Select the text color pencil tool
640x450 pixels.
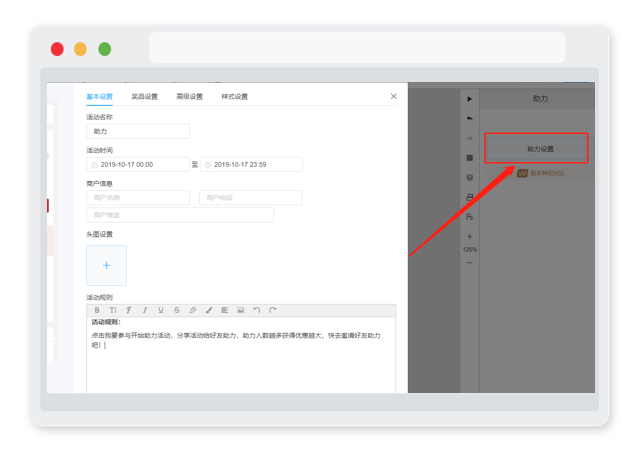pyautogui.click(x=193, y=310)
